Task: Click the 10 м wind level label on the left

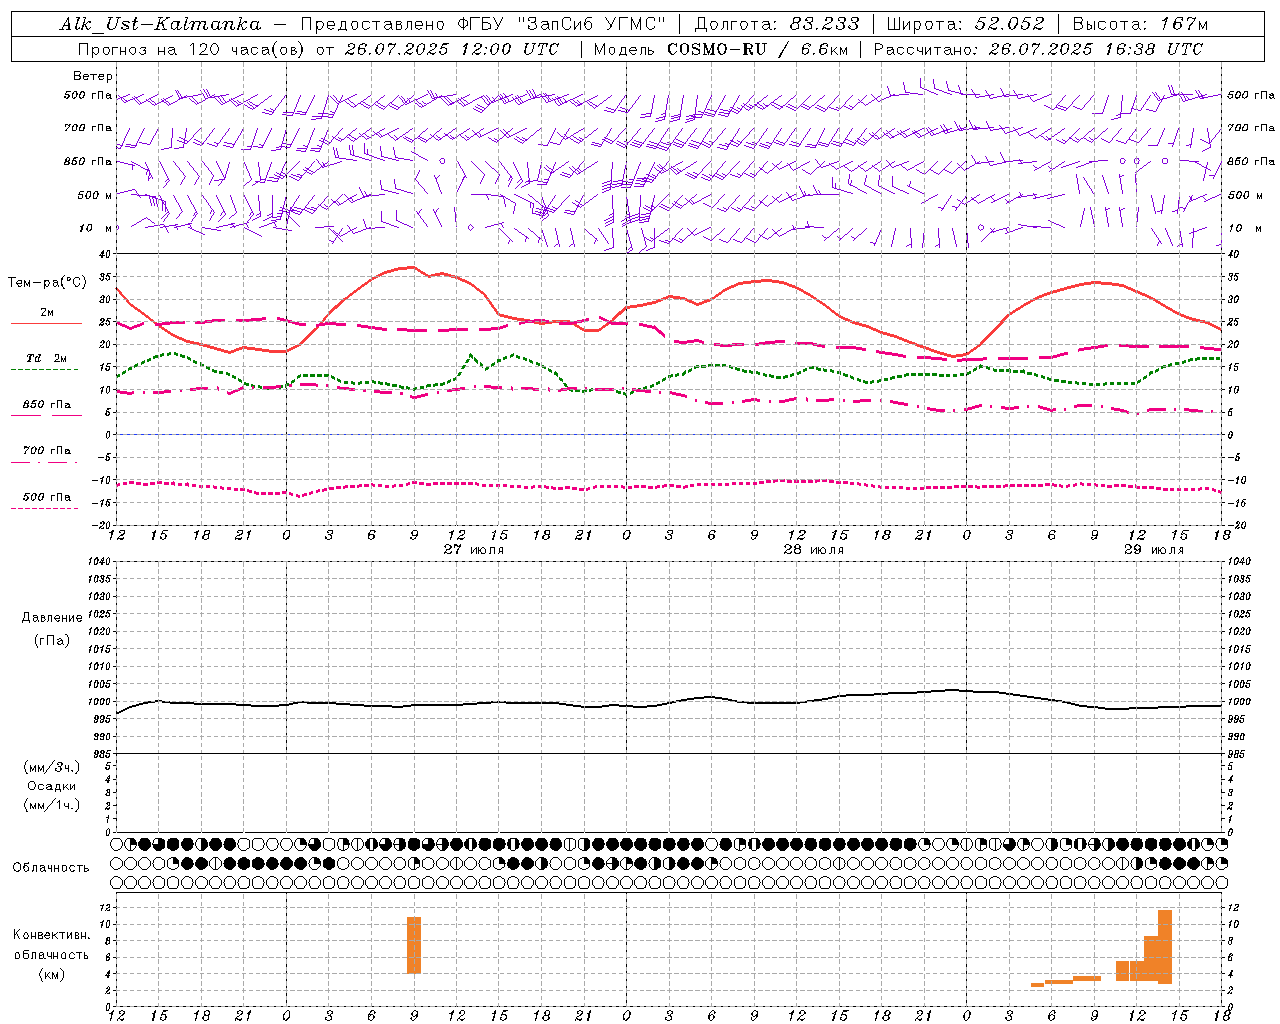Action: [x=96, y=228]
